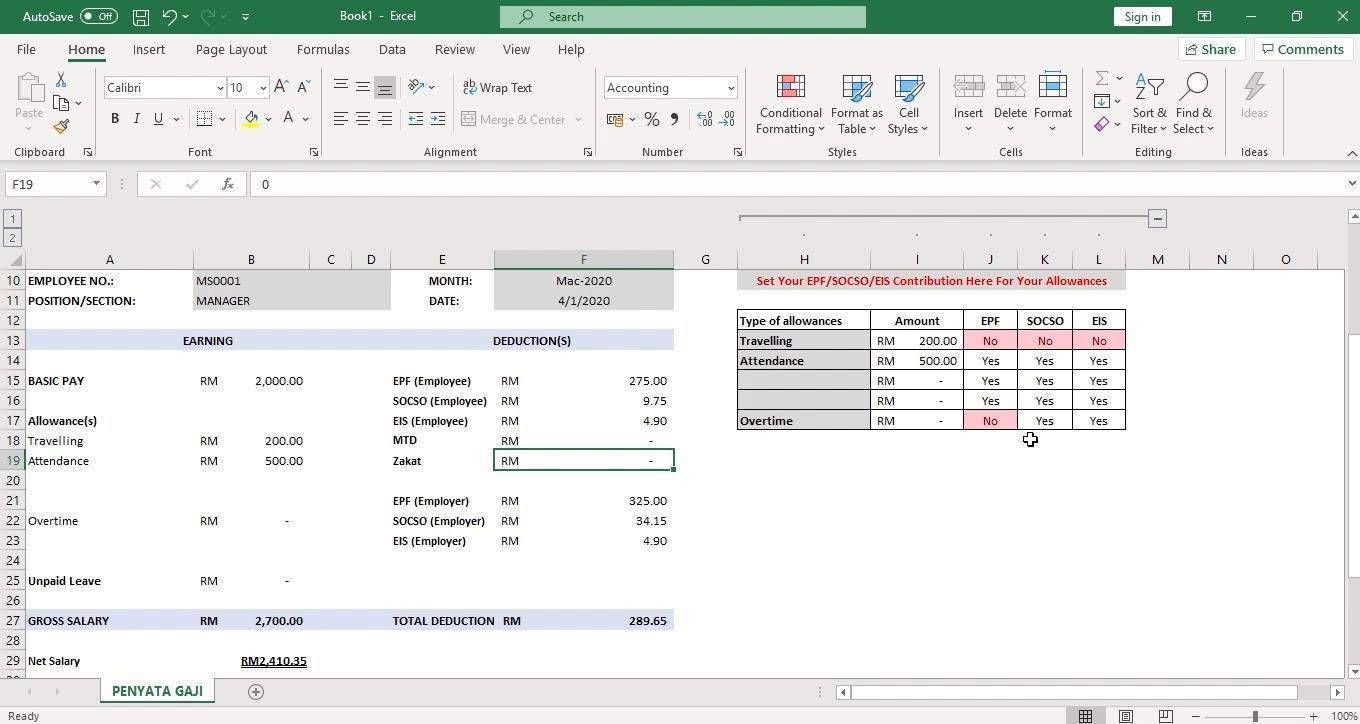This screenshot has width=1360, height=724.
Task: Open the Comments pane
Action: [x=1303, y=49]
